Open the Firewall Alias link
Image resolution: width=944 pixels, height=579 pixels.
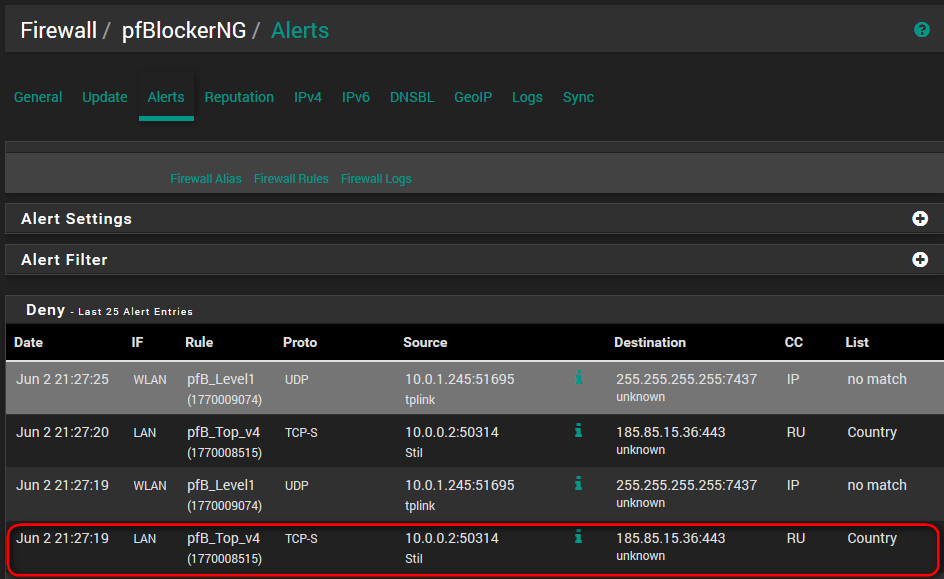click(206, 179)
